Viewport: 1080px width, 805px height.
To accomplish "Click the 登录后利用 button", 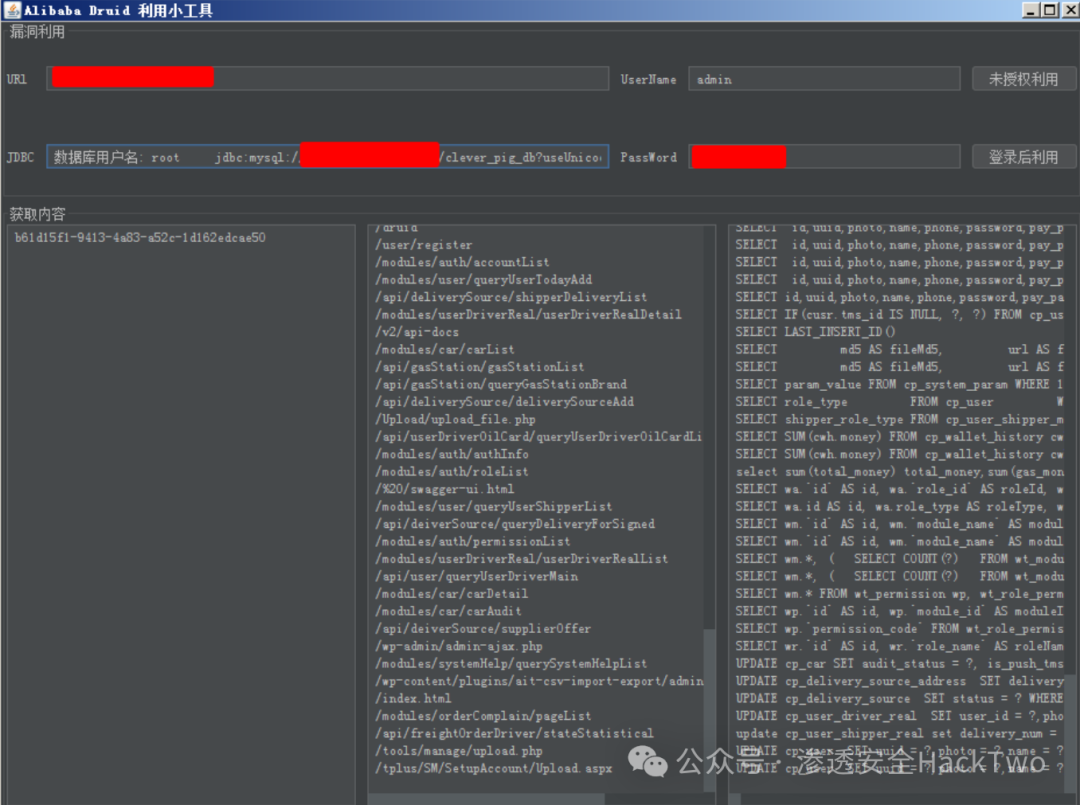I will pyautogui.click(x=1024, y=157).
